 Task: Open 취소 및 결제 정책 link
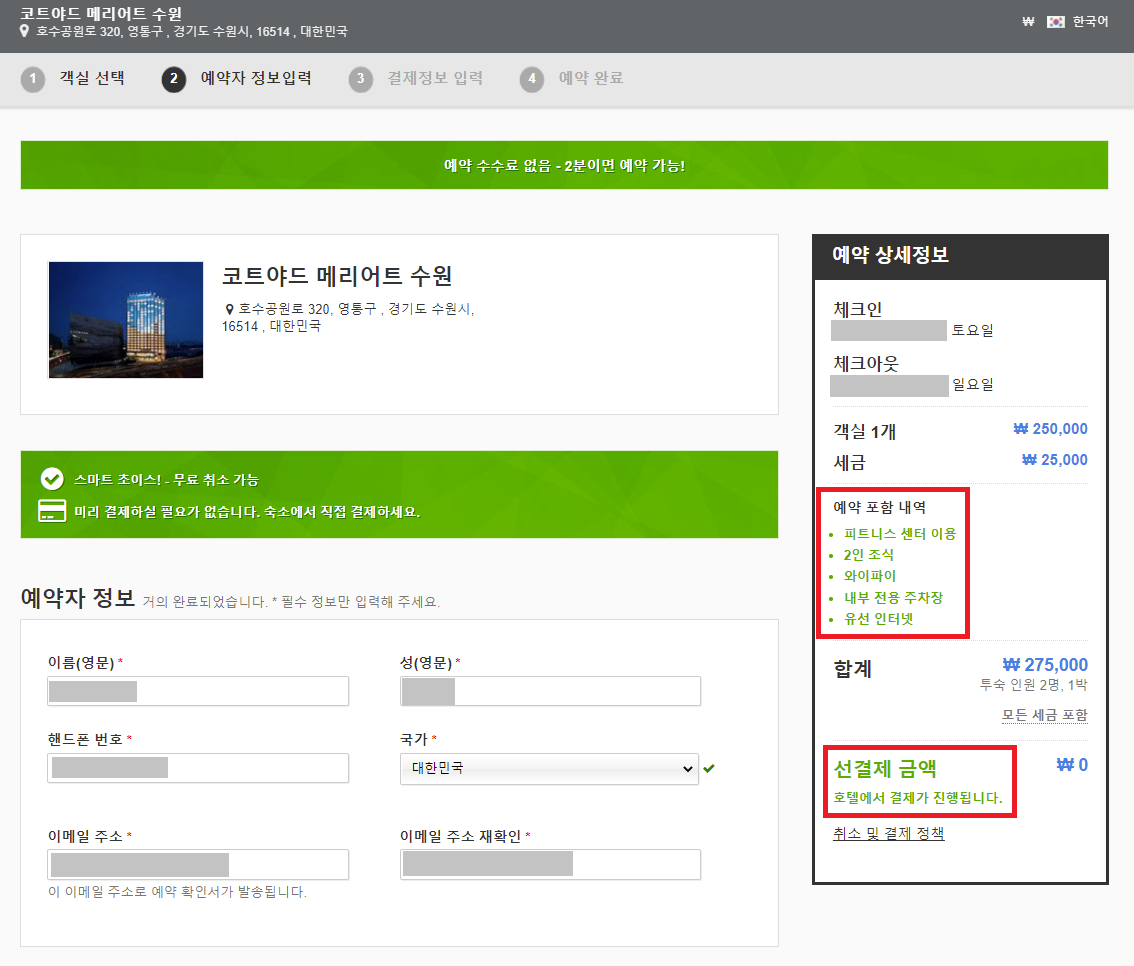[888, 834]
